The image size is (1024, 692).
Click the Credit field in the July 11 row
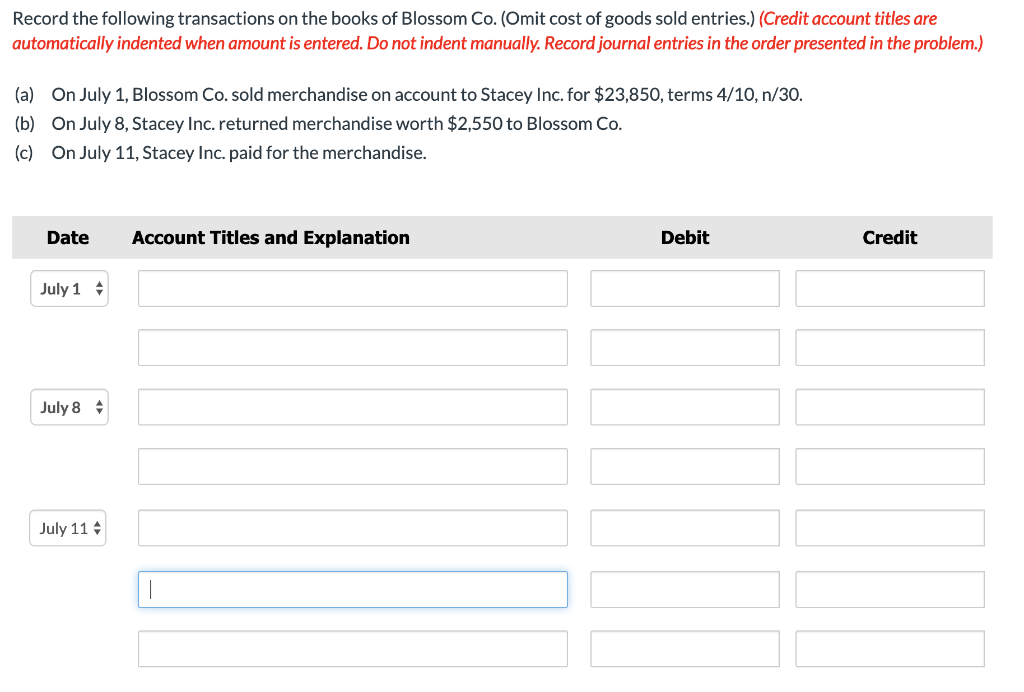889,528
